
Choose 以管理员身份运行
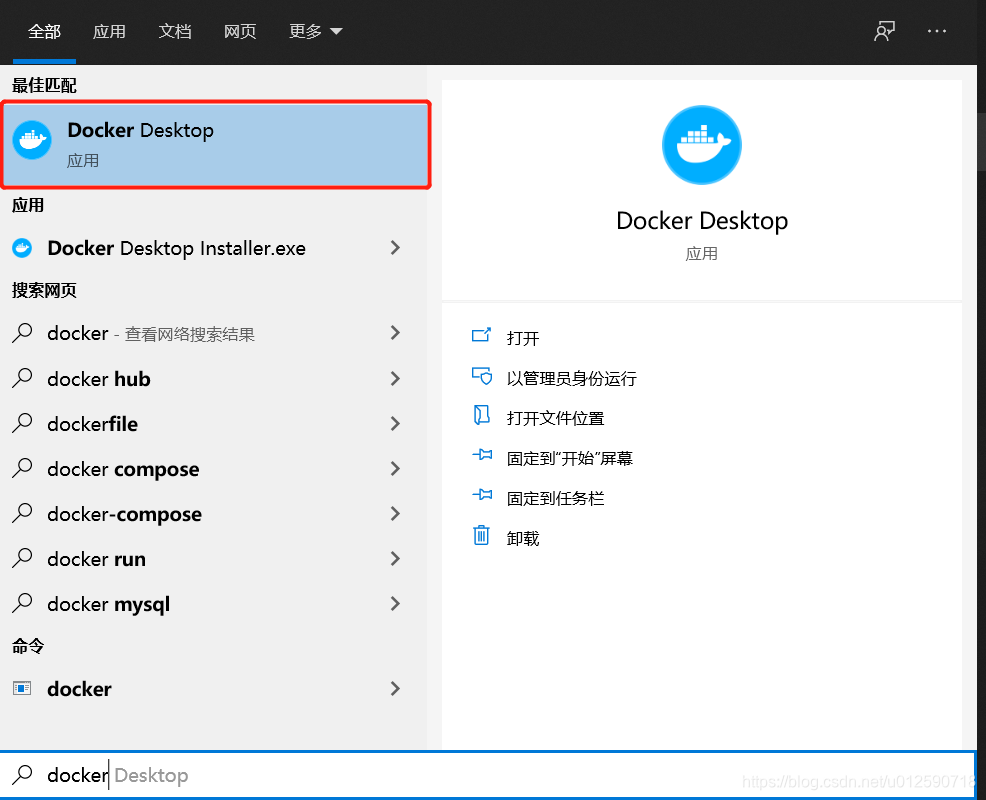(x=572, y=379)
